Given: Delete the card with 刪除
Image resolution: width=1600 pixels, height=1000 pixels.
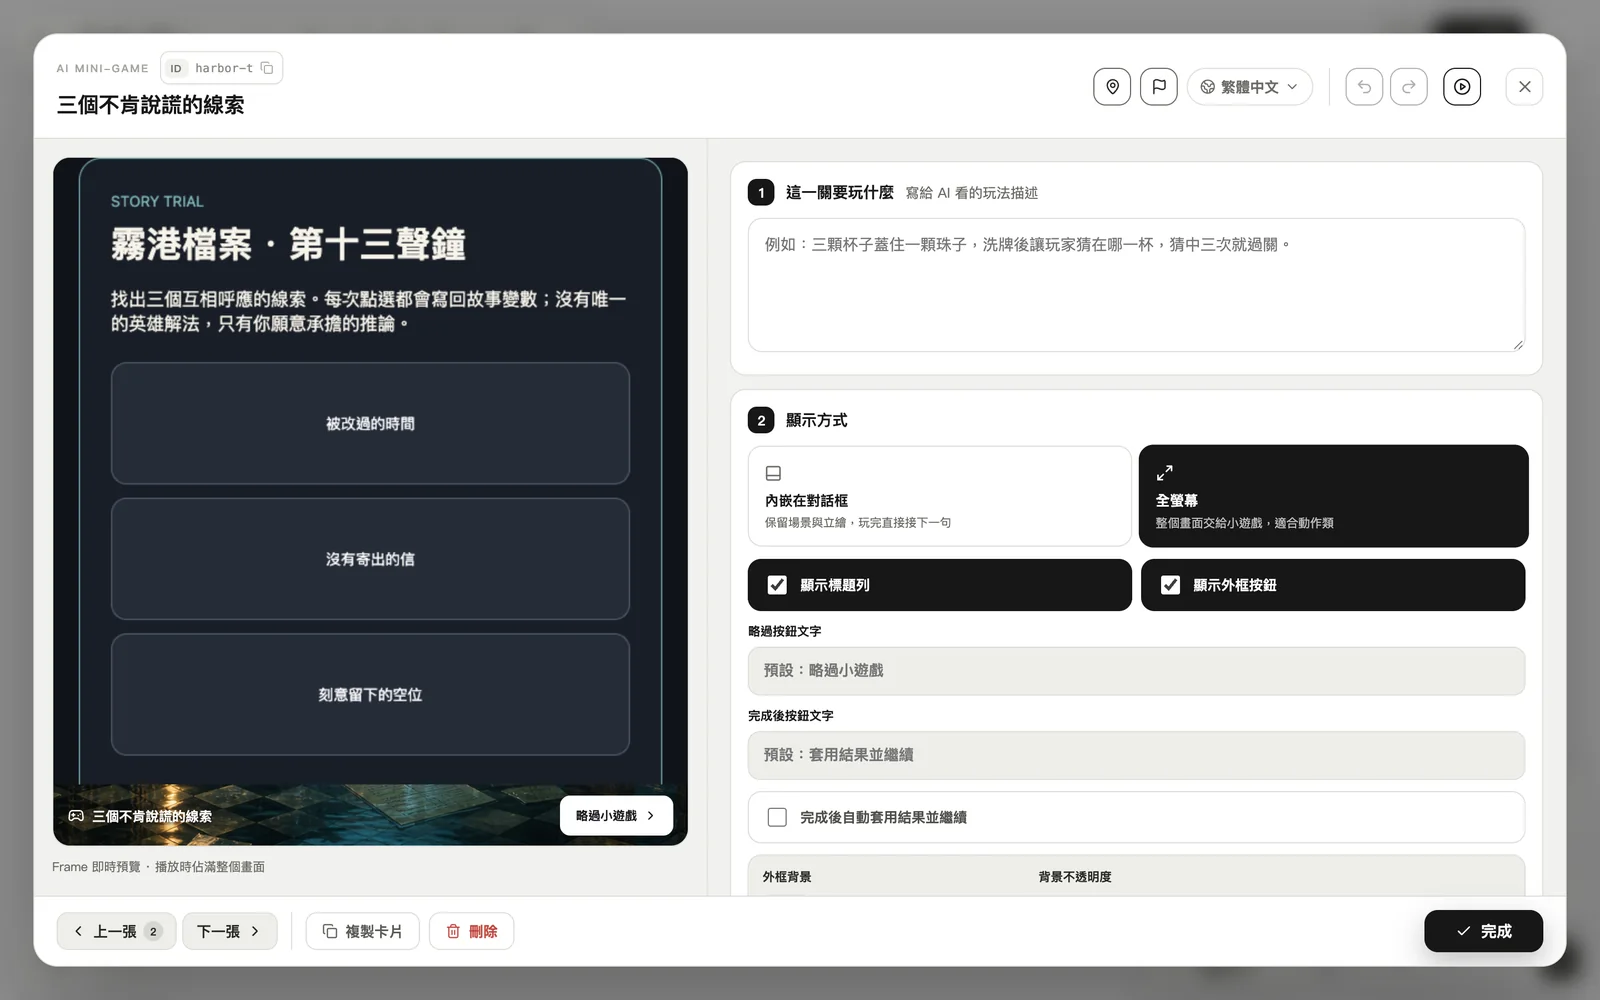Looking at the screenshot, I should (x=471, y=931).
